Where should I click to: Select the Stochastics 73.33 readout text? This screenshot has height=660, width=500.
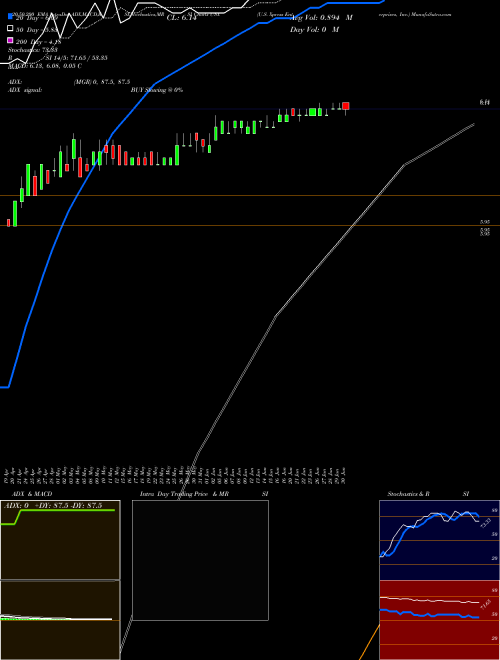32,50
